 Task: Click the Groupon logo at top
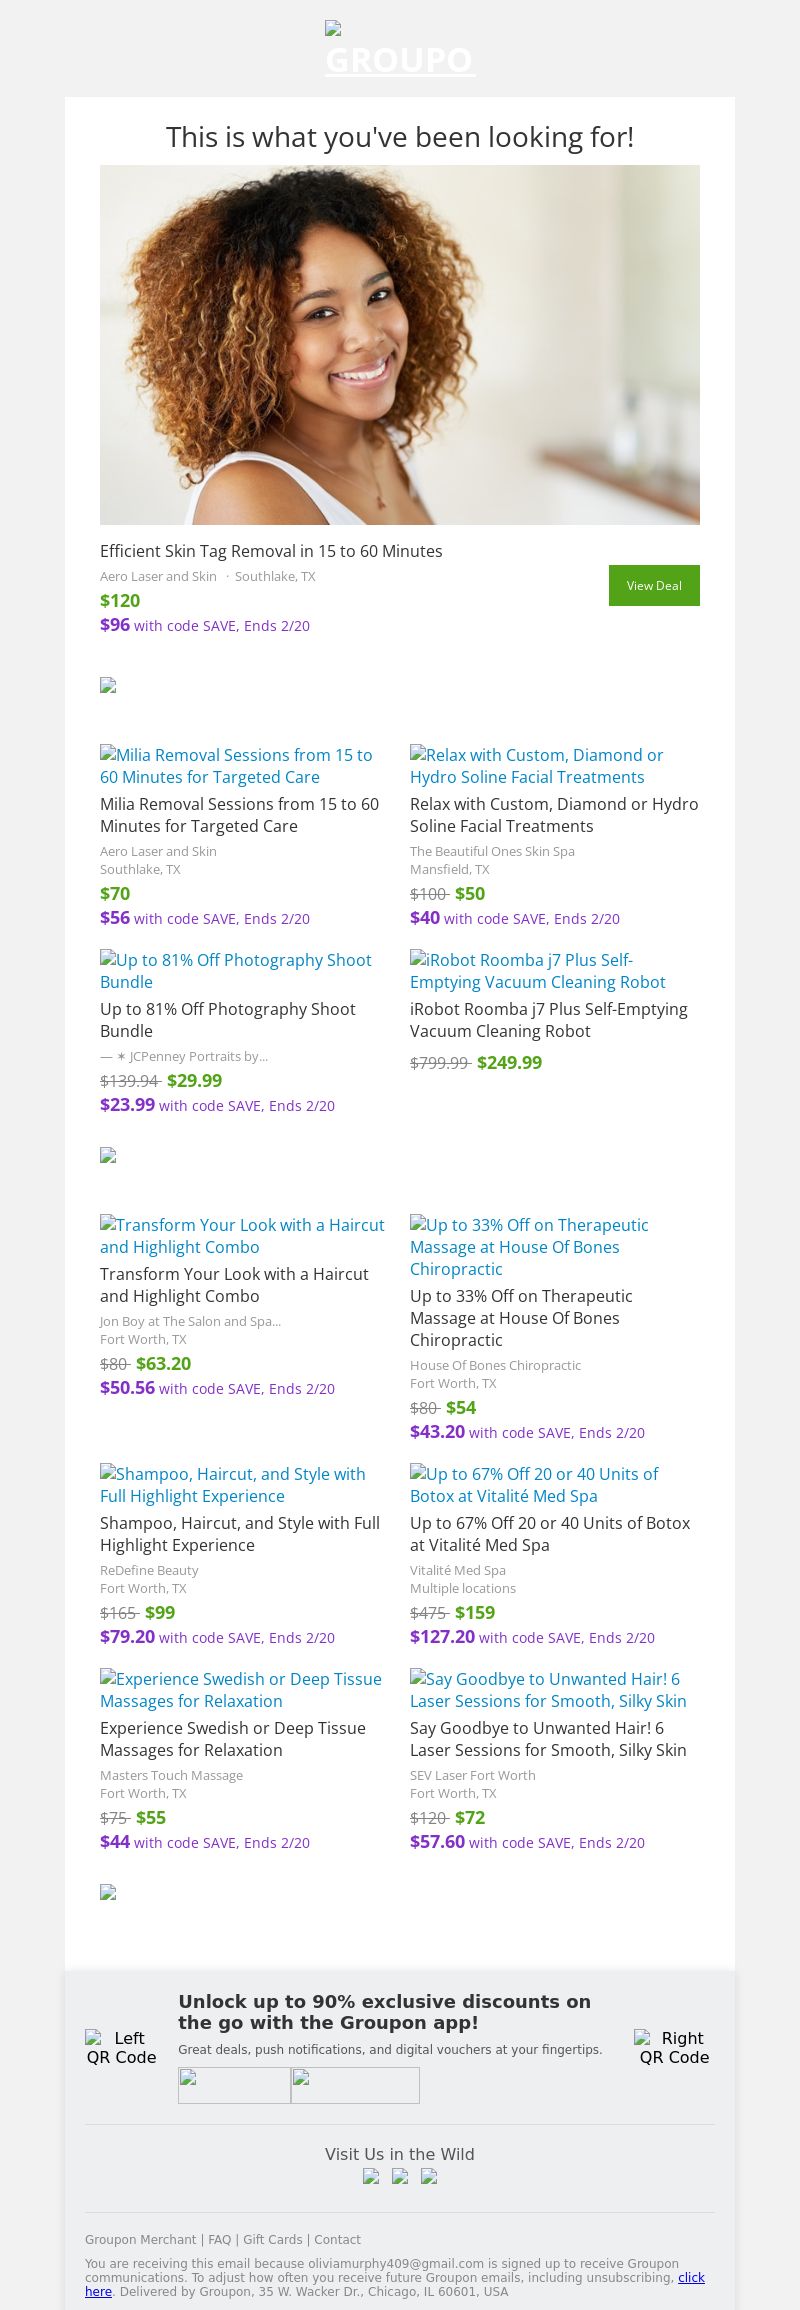[400, 50]
